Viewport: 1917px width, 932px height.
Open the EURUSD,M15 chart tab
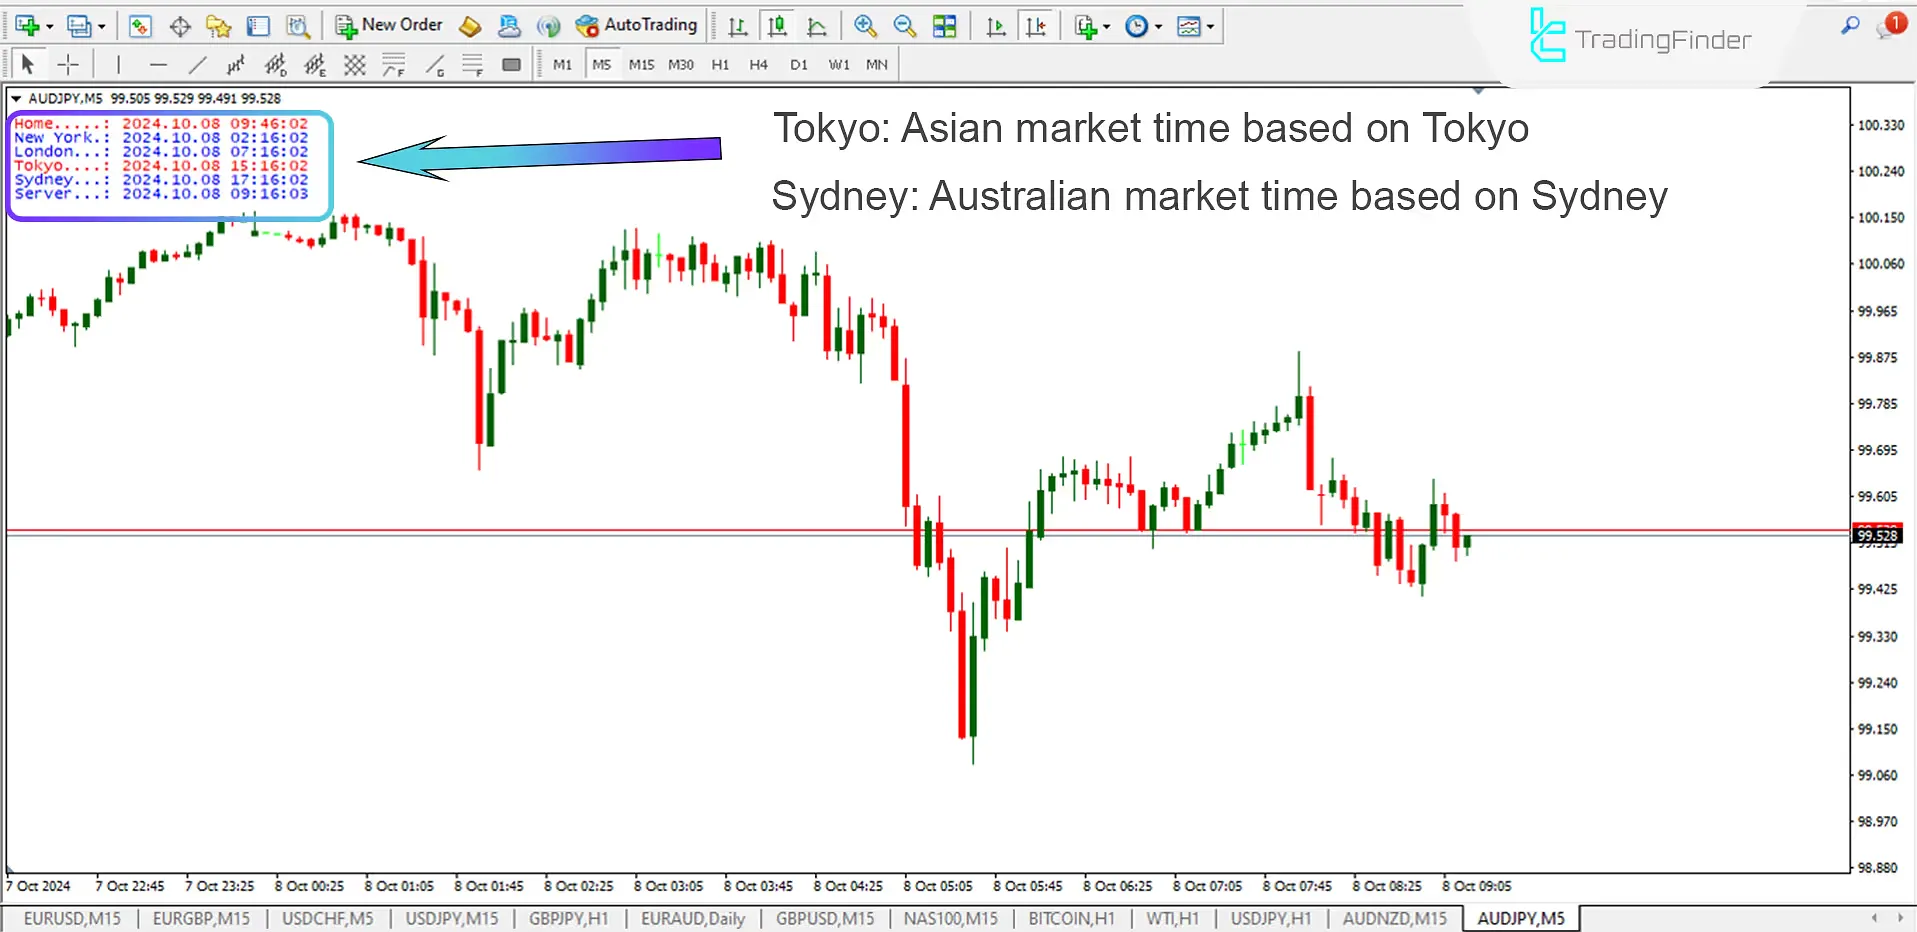70,918
